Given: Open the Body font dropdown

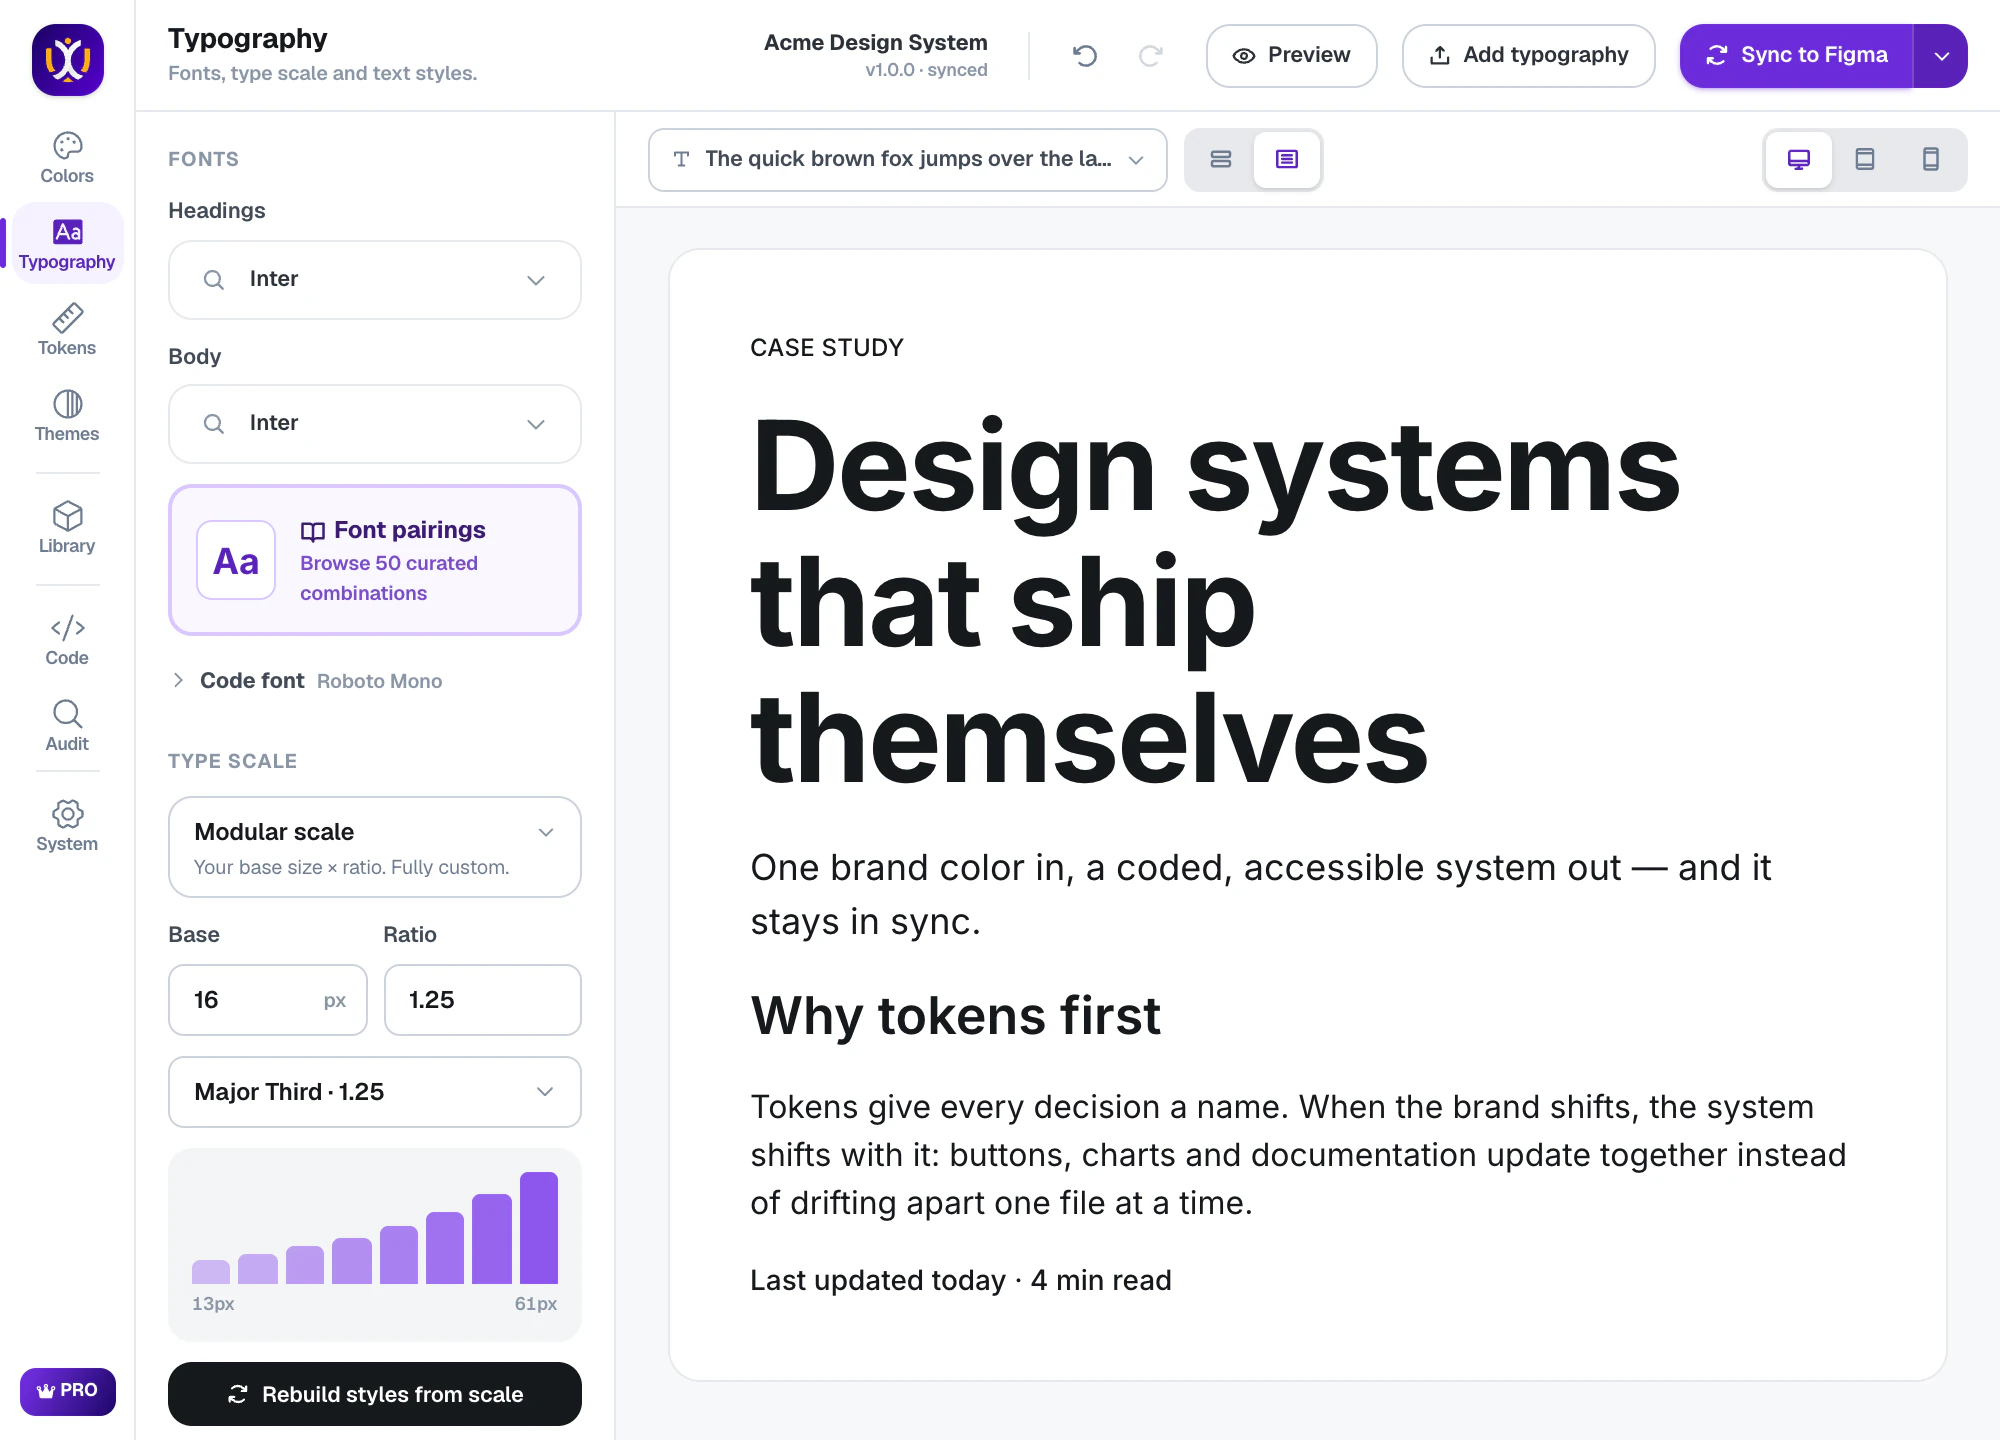Looking at the screenshot, I should pyautogui.click(x=375, y=424).
